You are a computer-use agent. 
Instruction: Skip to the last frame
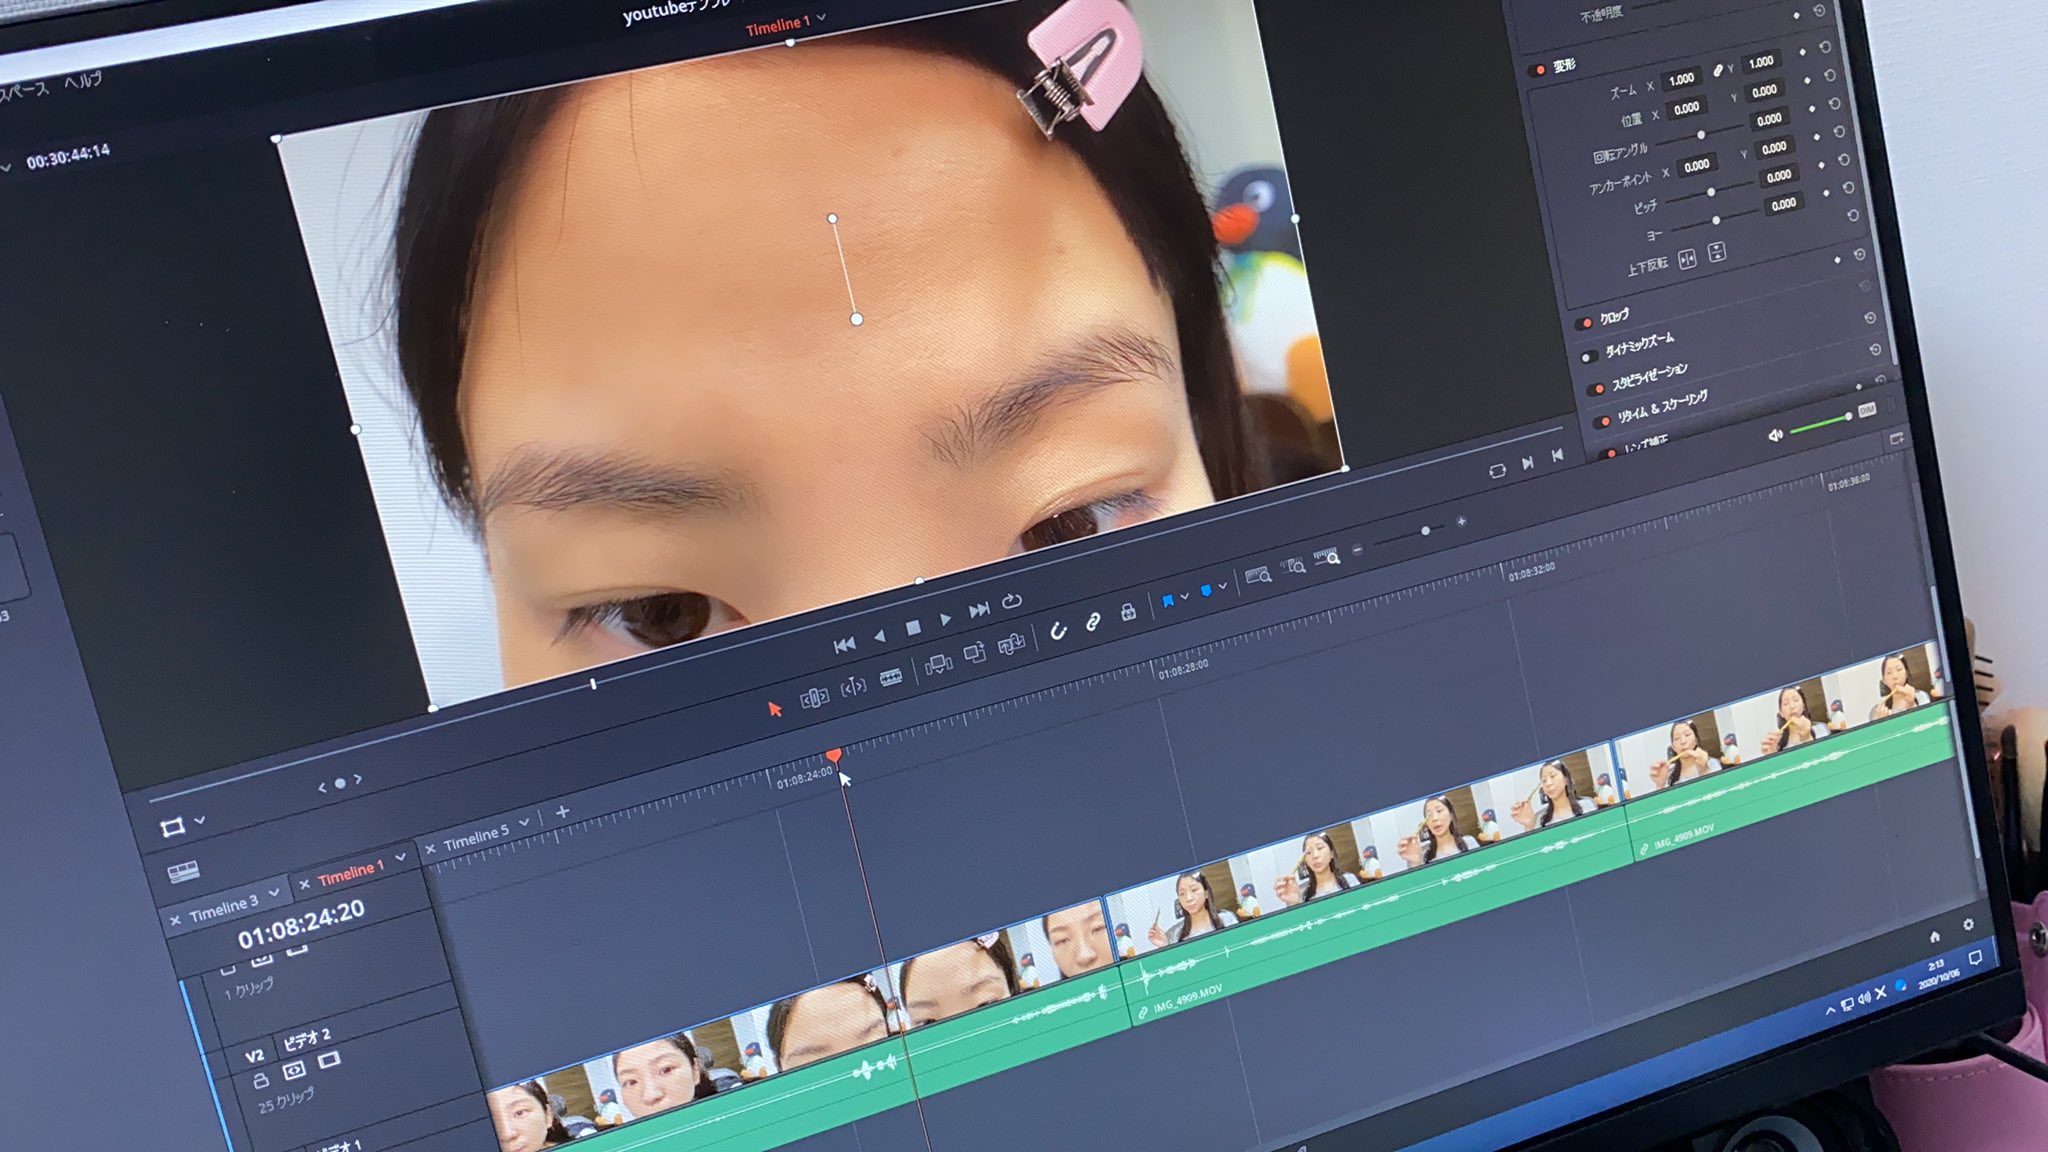coord(979,610)
